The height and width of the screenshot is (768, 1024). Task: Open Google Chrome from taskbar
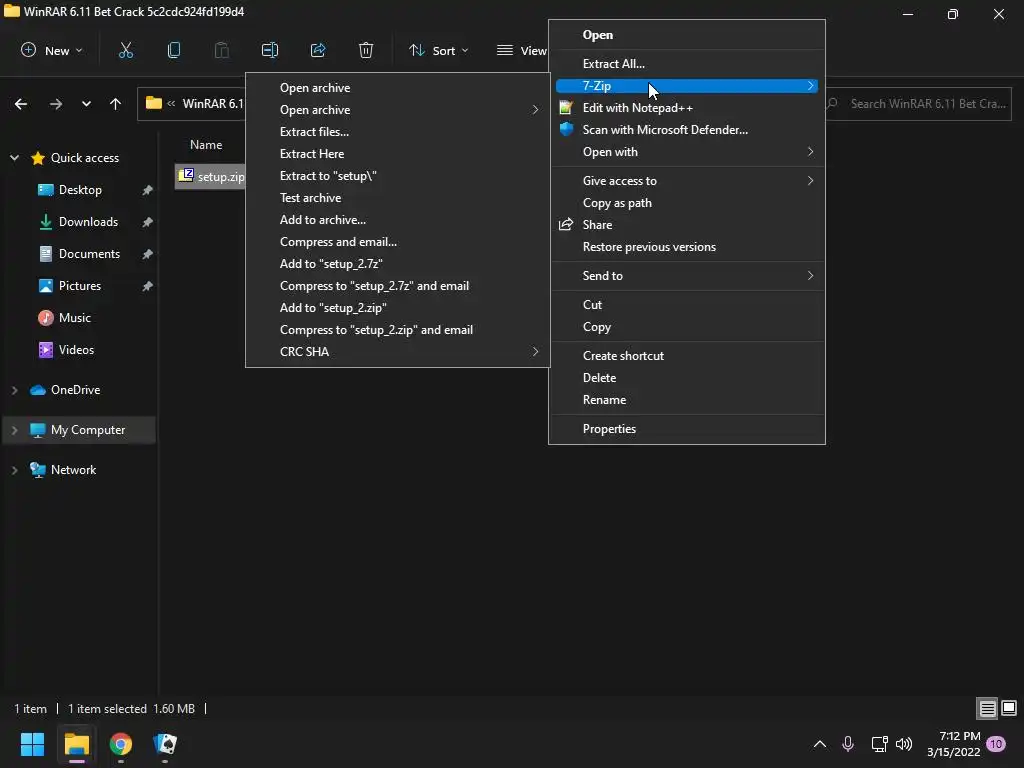click(121, 744)
